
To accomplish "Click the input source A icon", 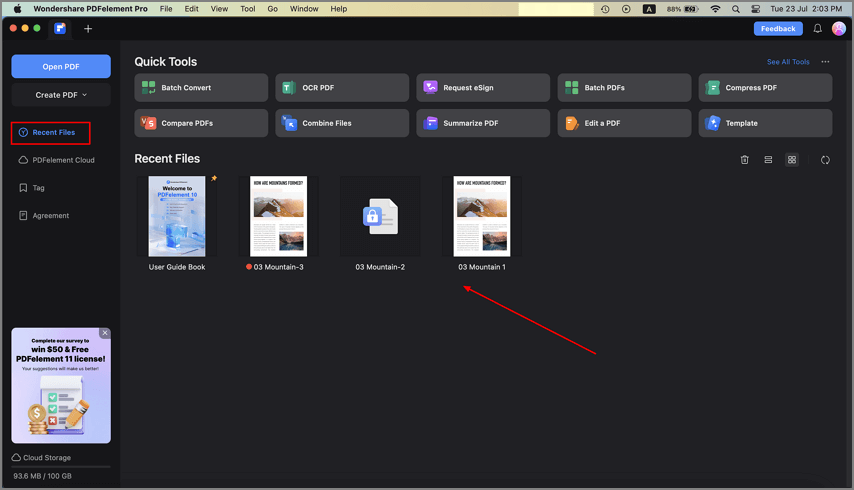I will coord(649,9).
